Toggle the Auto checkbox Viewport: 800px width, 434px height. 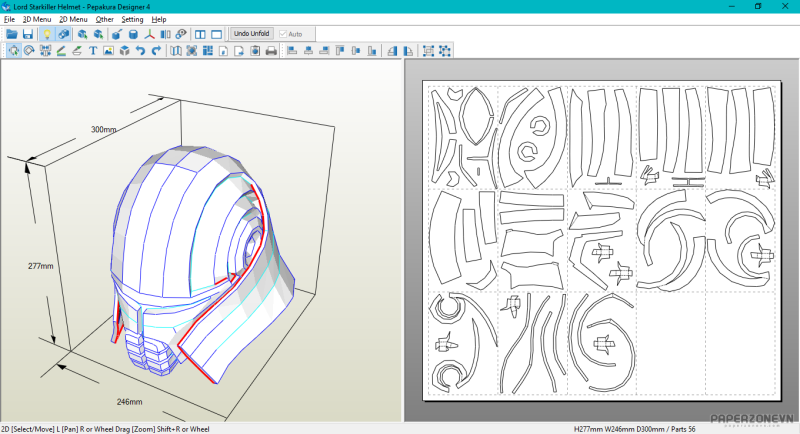tap(291, 34)
